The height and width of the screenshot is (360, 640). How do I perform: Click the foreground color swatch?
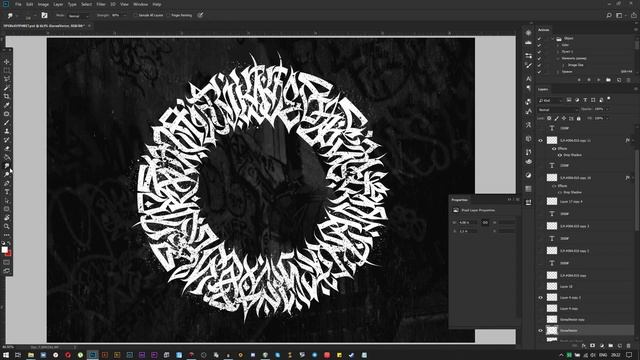tap(4, 249)
